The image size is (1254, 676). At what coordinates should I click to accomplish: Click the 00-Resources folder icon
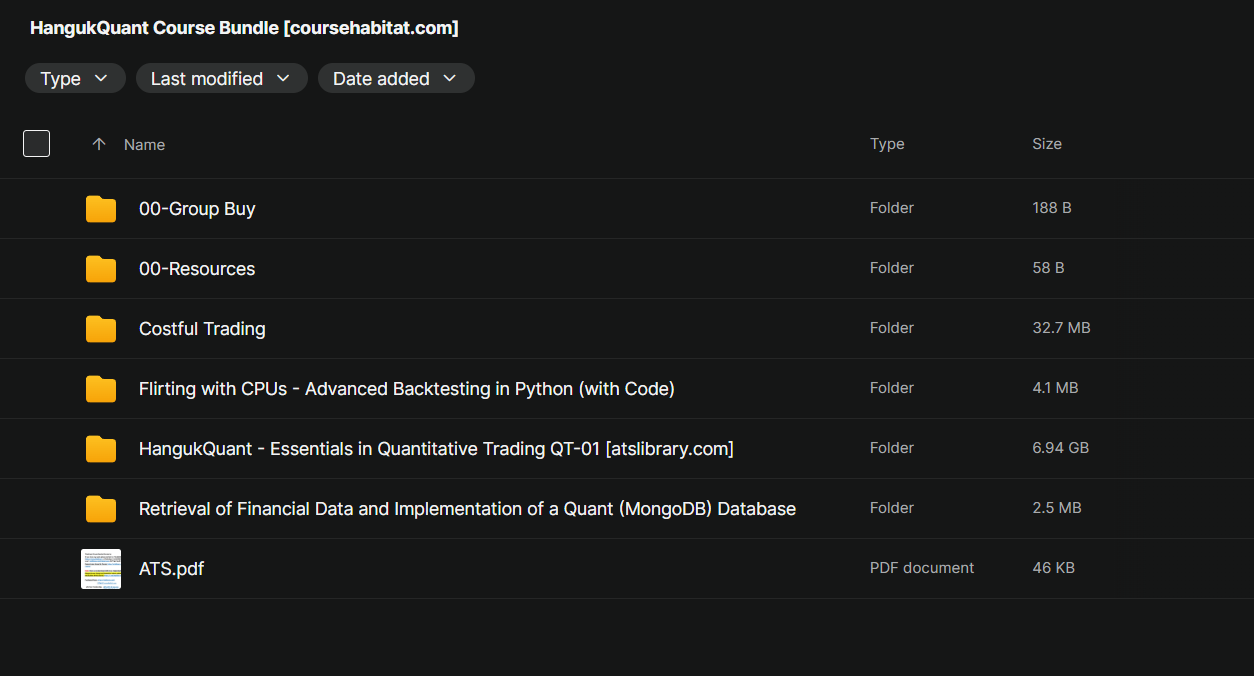click(x=101, y=269)
